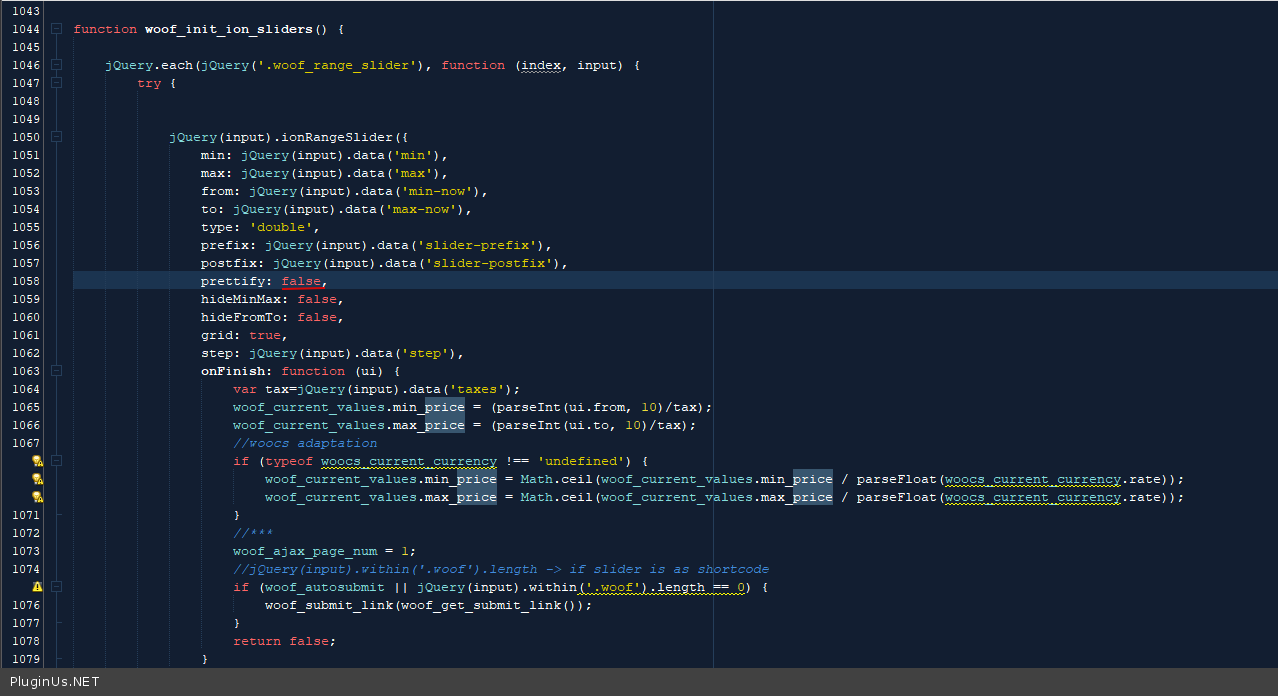
Task: Click the //woocs adaptation comment
Action: pos(305,443)
